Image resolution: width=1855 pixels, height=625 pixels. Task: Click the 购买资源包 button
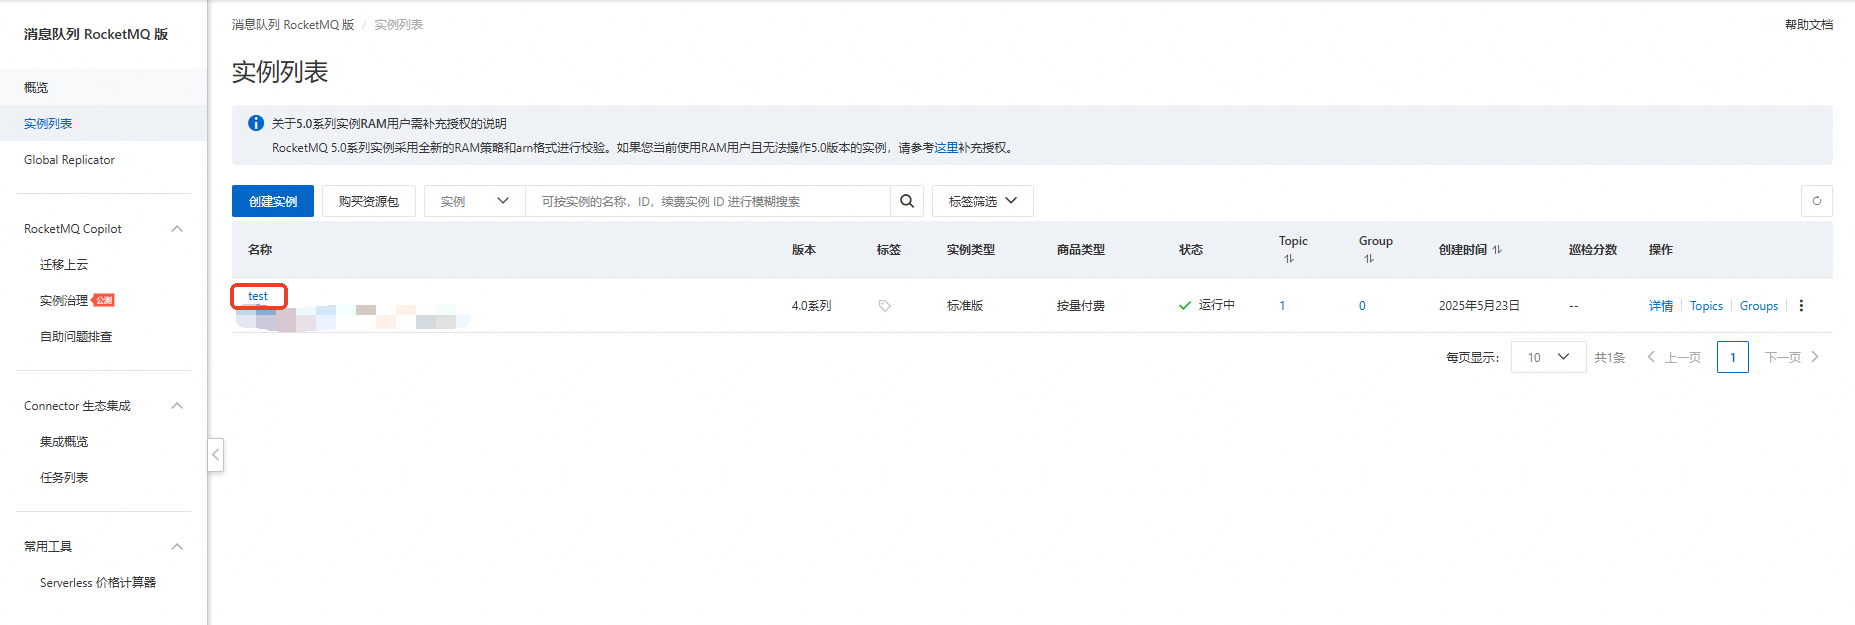[369, 201]
